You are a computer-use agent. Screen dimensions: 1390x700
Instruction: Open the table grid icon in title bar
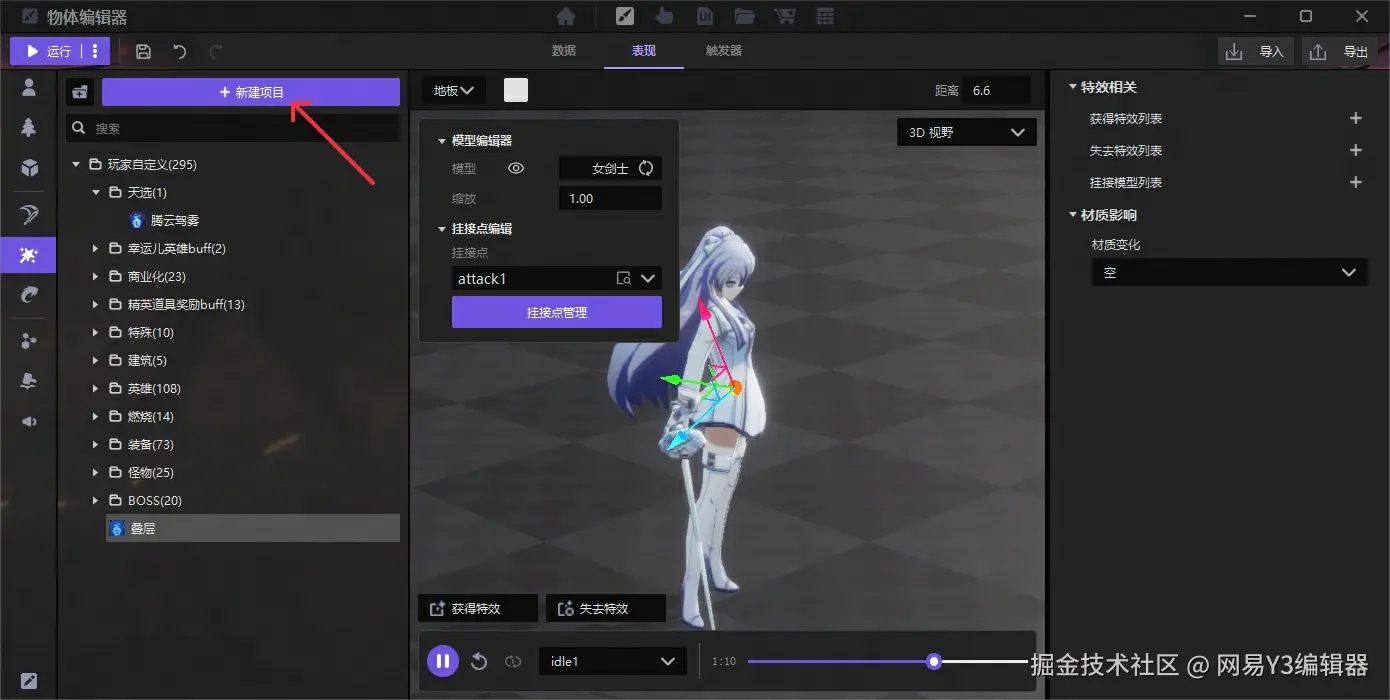tap(825, 16)
